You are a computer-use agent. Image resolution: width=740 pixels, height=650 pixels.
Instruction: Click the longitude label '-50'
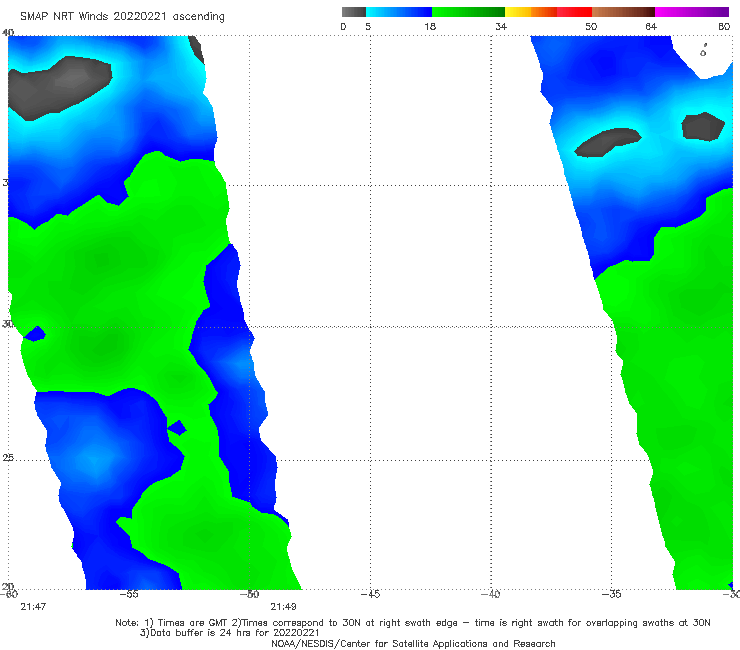(x=250, y=594)
